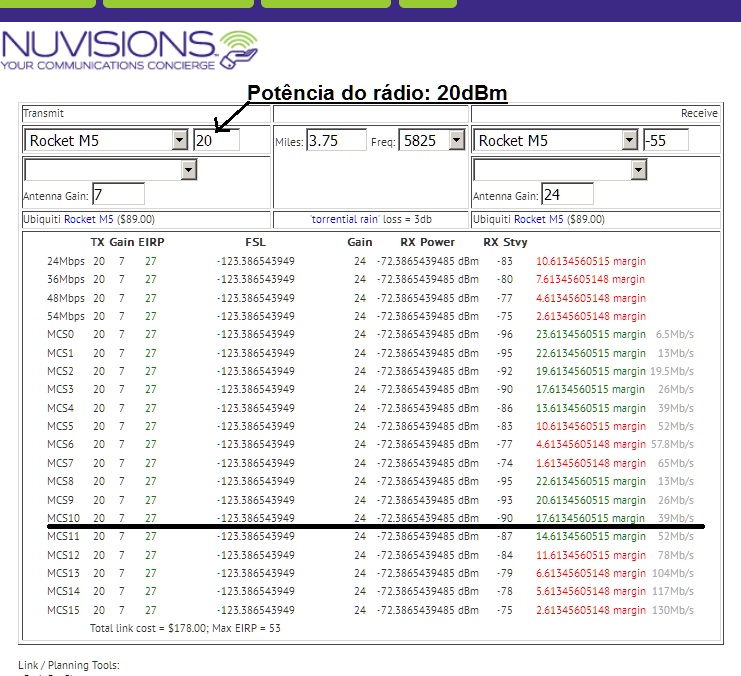Click the MCS14 row label
This screenshot has height=676, width=741.
[63, 591]
